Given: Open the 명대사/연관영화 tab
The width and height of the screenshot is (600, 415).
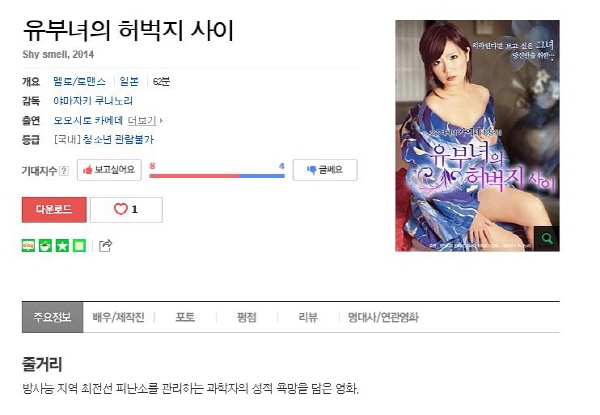Looking at the screenshot, I should click(x=383, y=317).
